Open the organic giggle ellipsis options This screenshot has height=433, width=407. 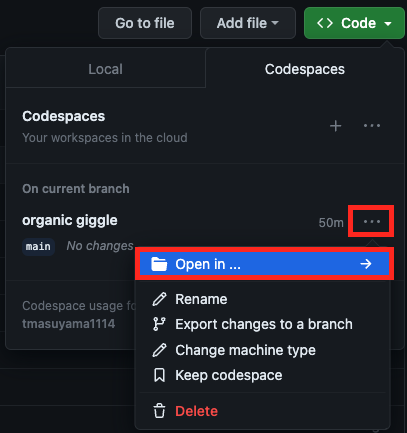(x=371, y=221)
